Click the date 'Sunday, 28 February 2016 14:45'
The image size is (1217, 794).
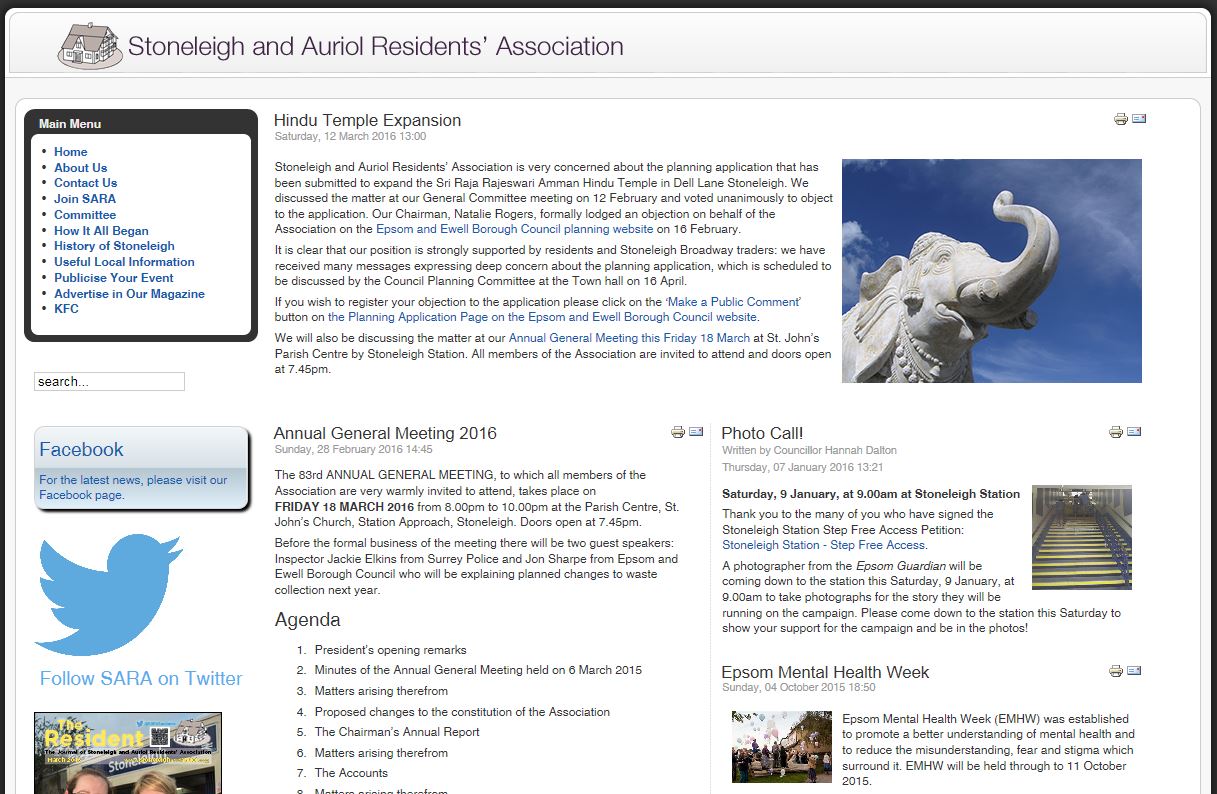click(x=353, y=450)
